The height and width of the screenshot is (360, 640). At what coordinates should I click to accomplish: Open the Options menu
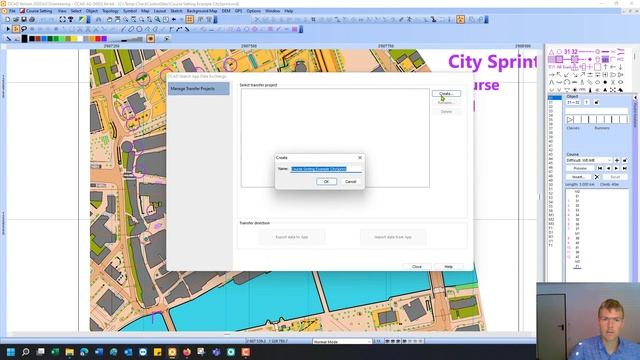click(x=253, y=11)
